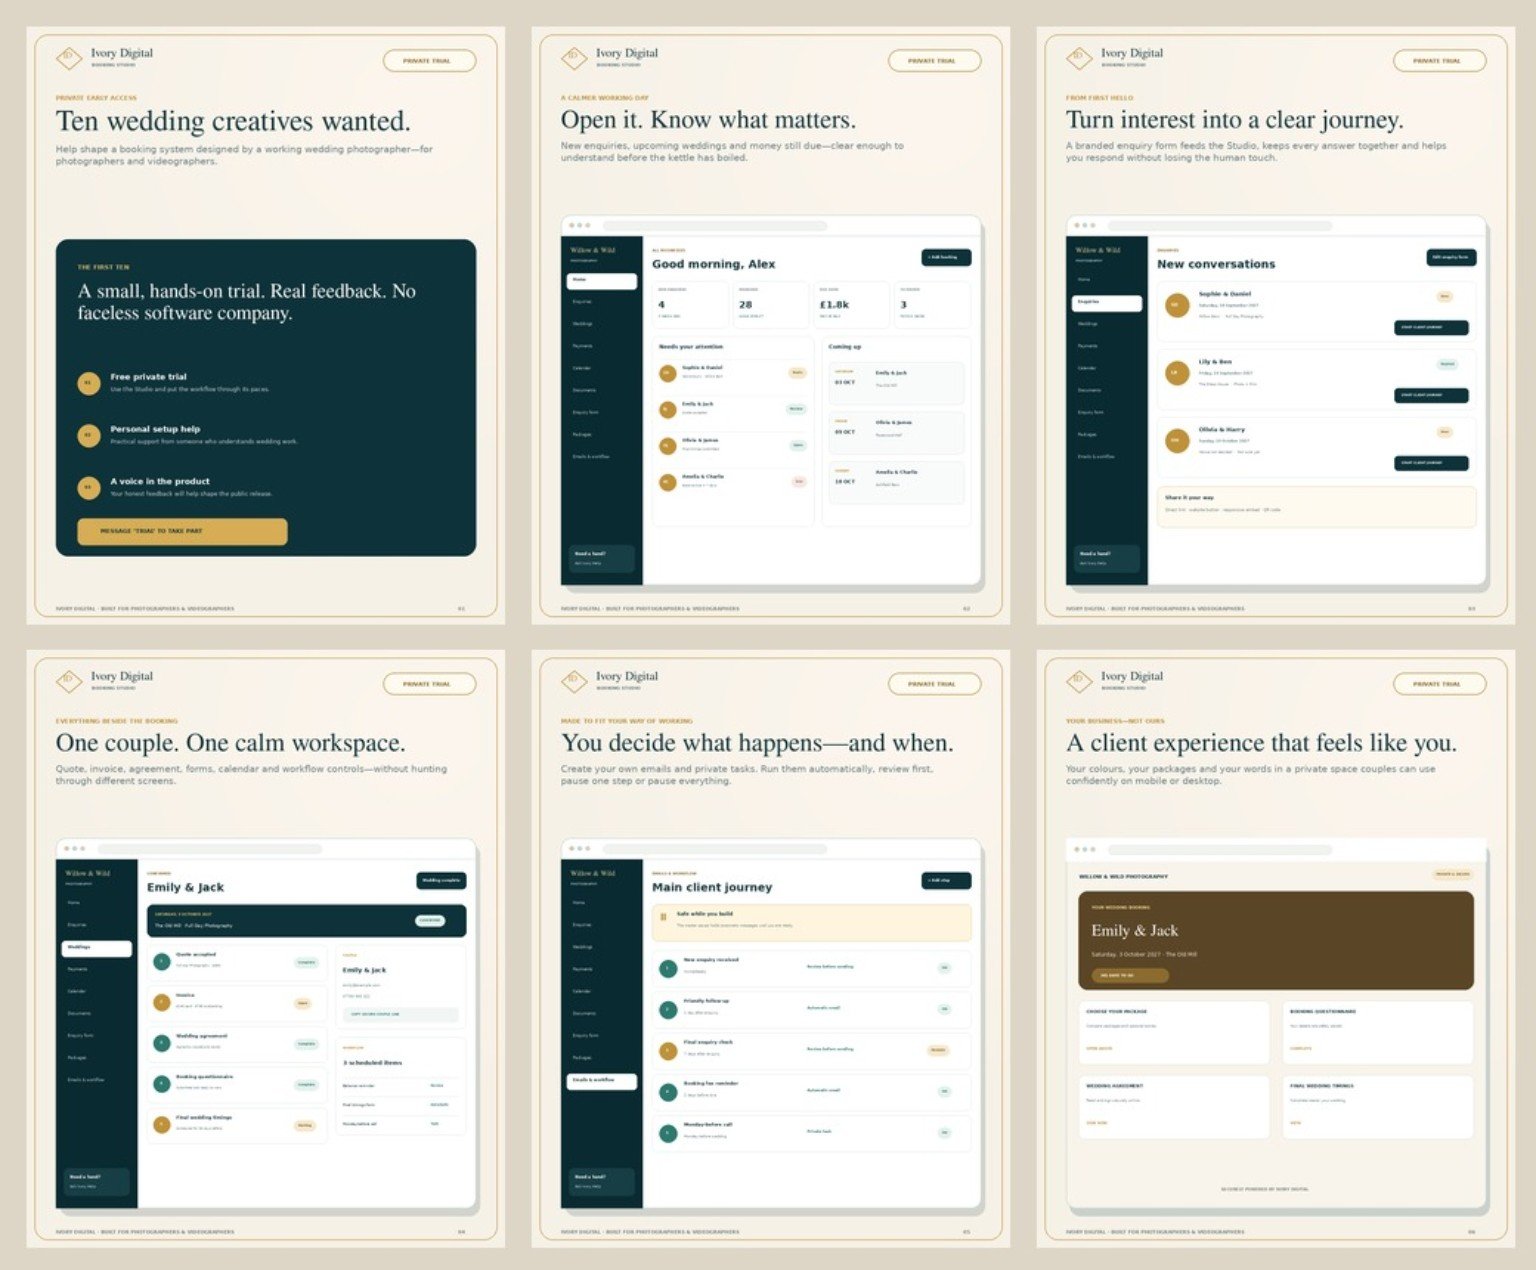The image size is (1536, 1270).
Task: Toggle the On badge for 'New enquiry received'
Action: (x=944, y=968)
